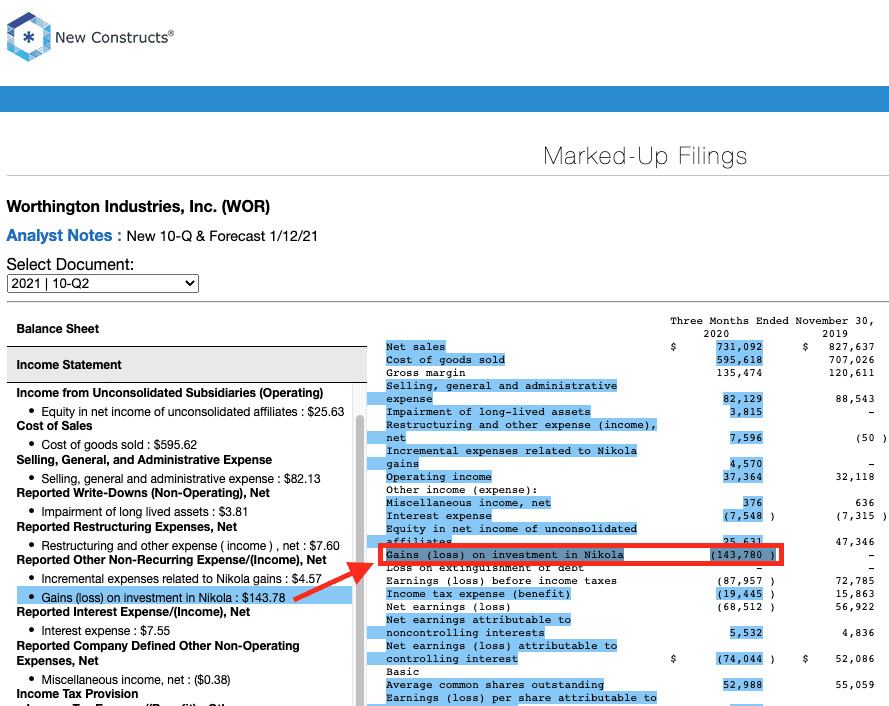The image size is (889, 706).
Task: Select 'Selling, general and administrative expense : $82.13'
Action: coord(181,479)
